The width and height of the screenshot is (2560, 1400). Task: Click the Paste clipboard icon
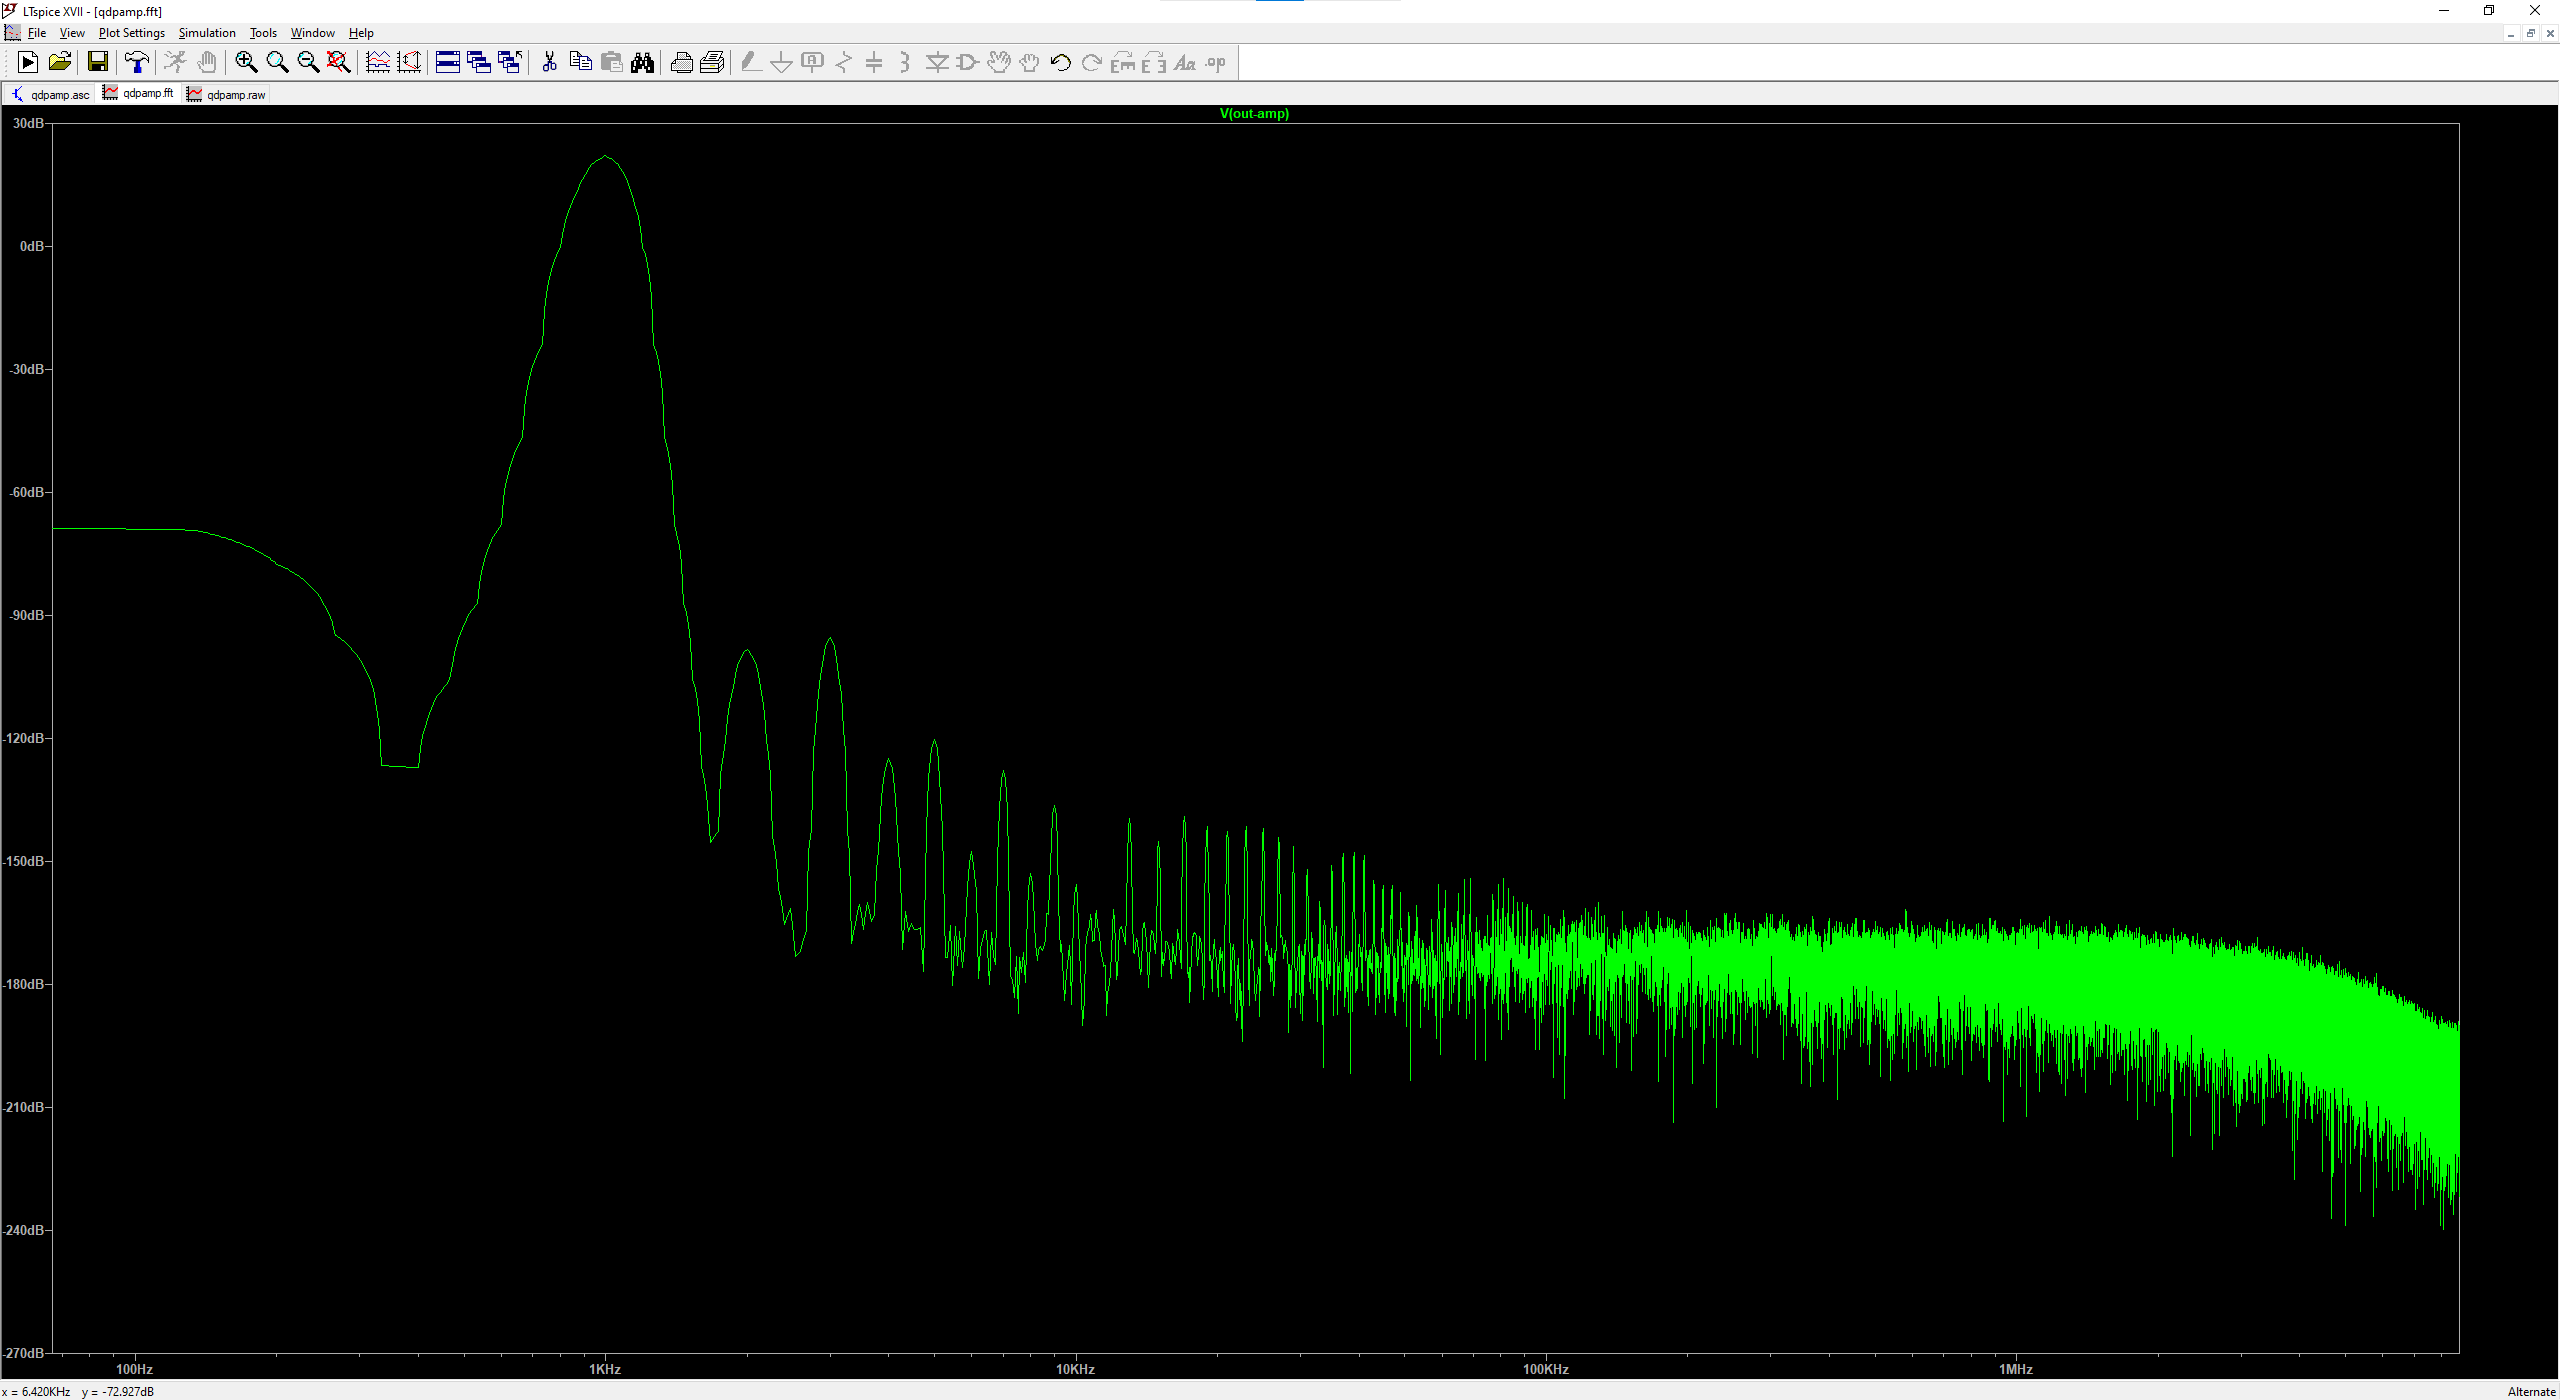pyautogui.click(x=611, y=63)
